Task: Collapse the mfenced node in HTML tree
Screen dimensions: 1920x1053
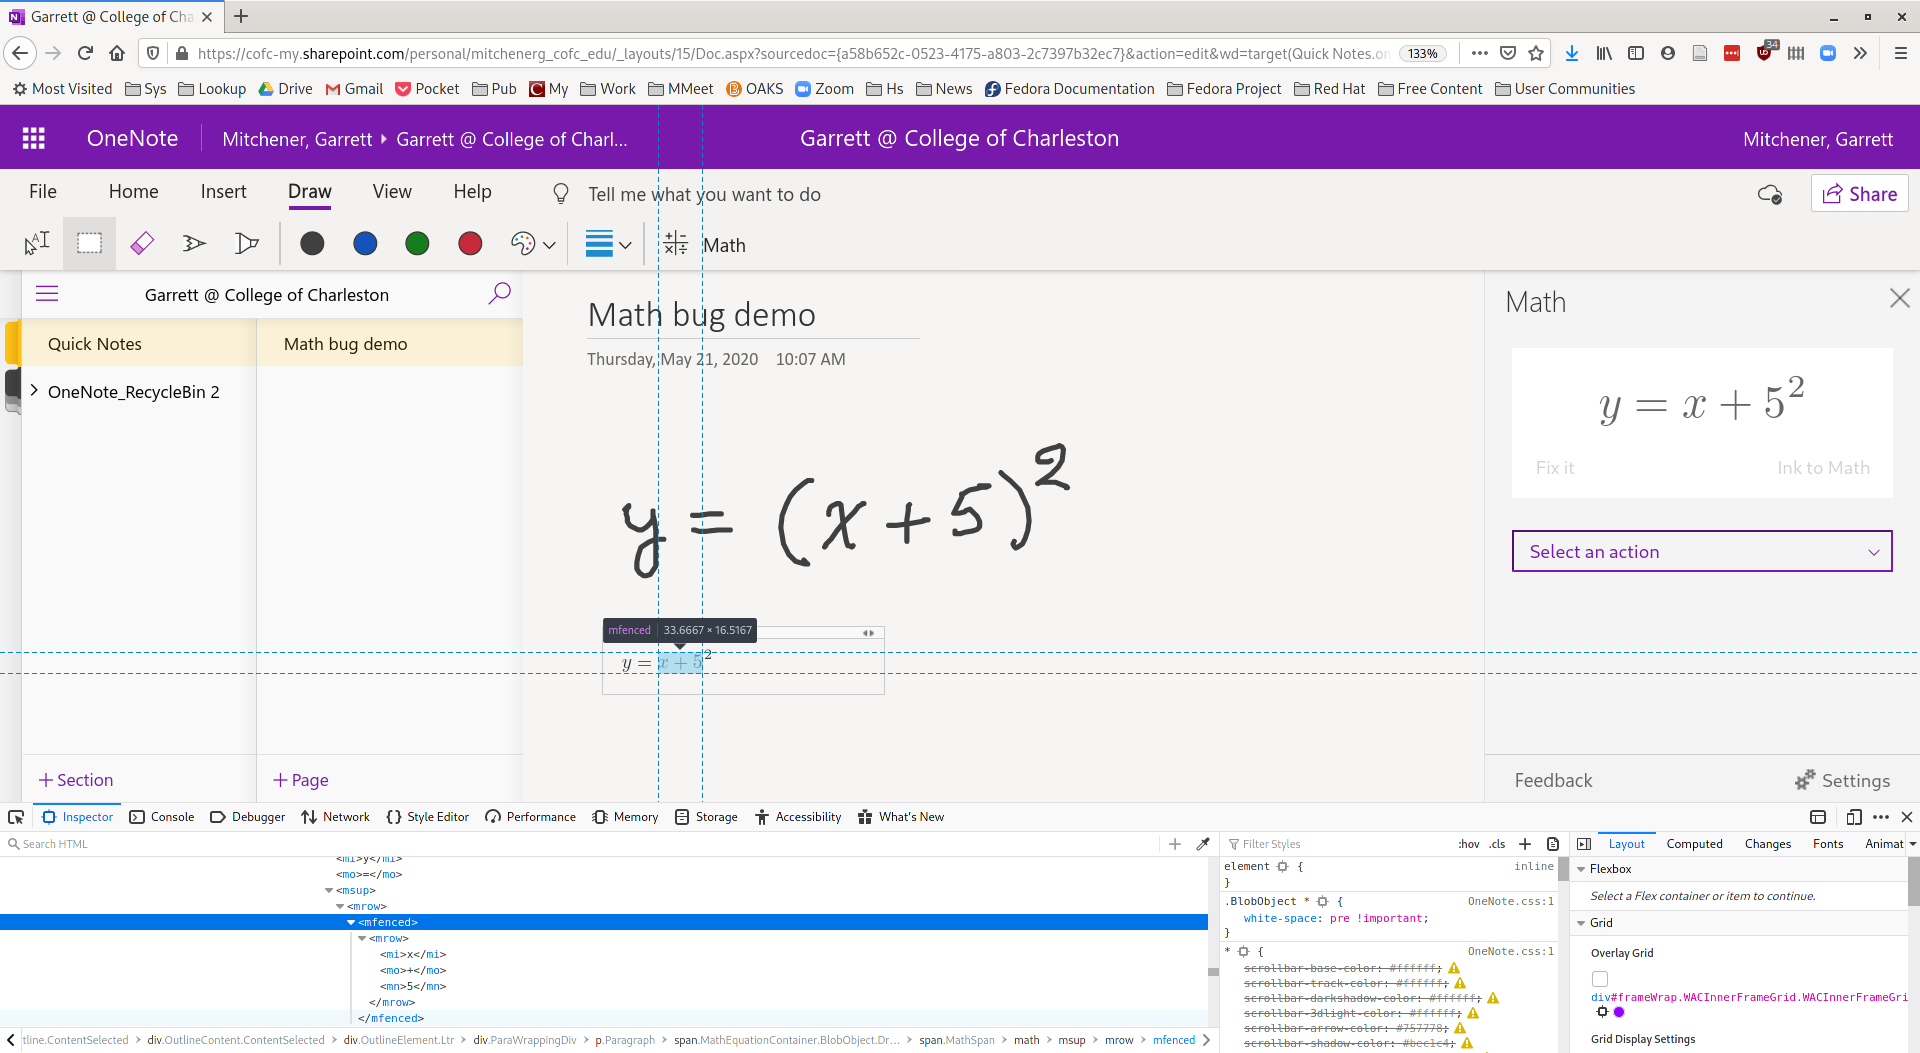Action: point(351,922)
